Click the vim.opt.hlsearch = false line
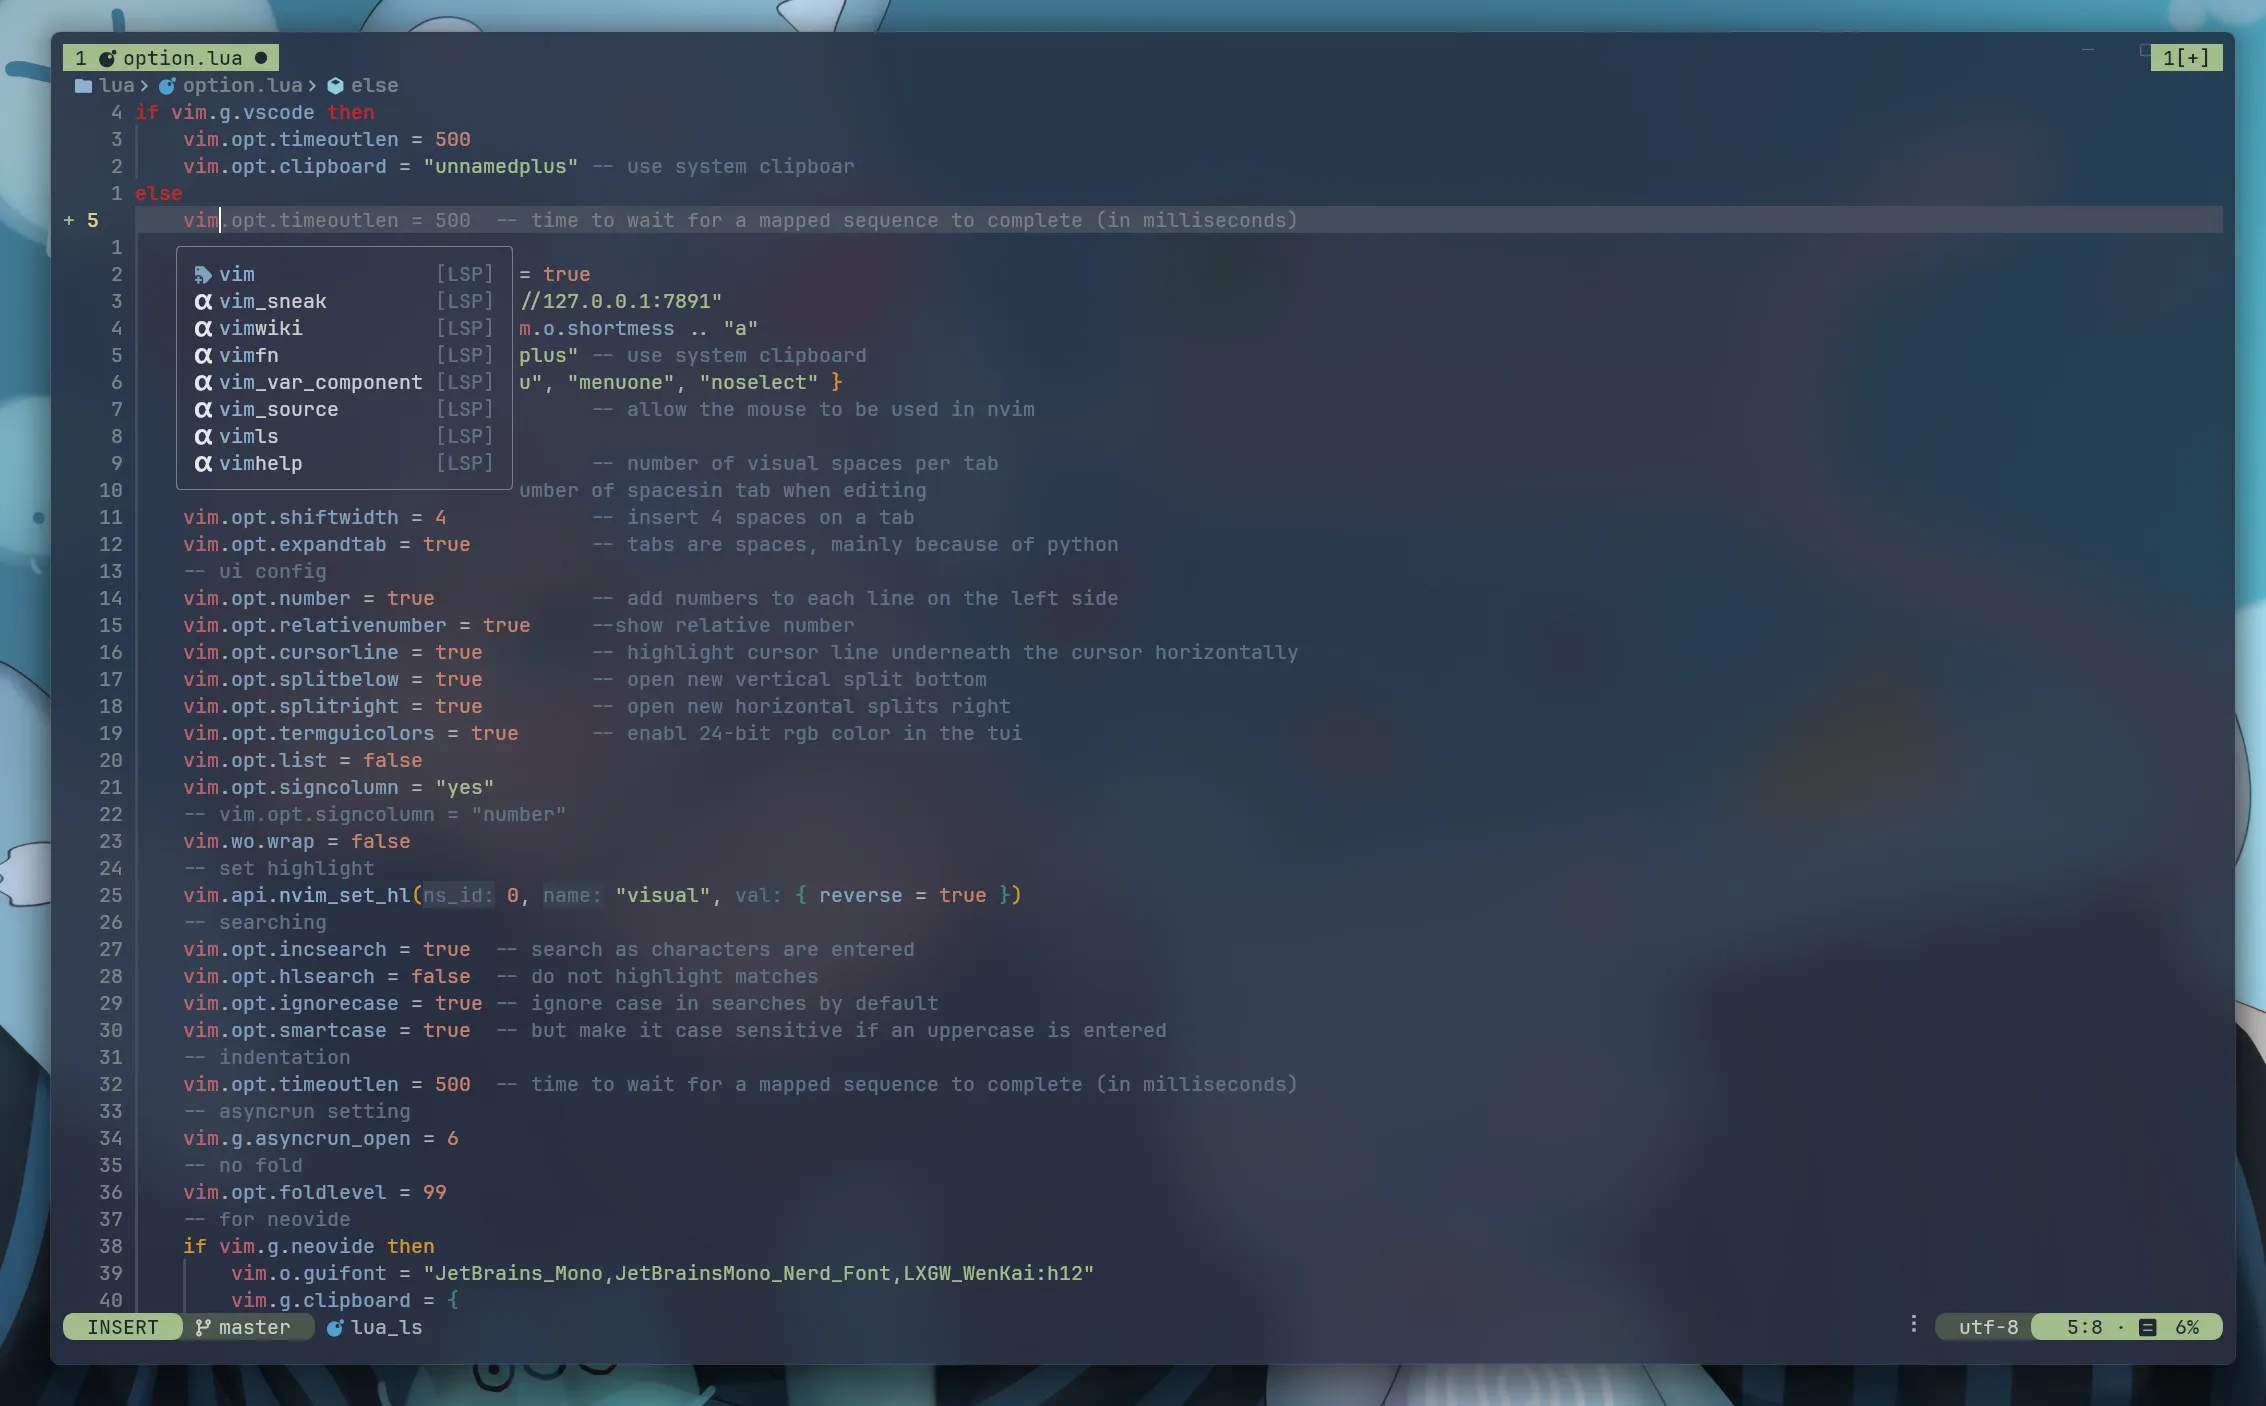The image size is (2266, 1406). click(326, 976)
